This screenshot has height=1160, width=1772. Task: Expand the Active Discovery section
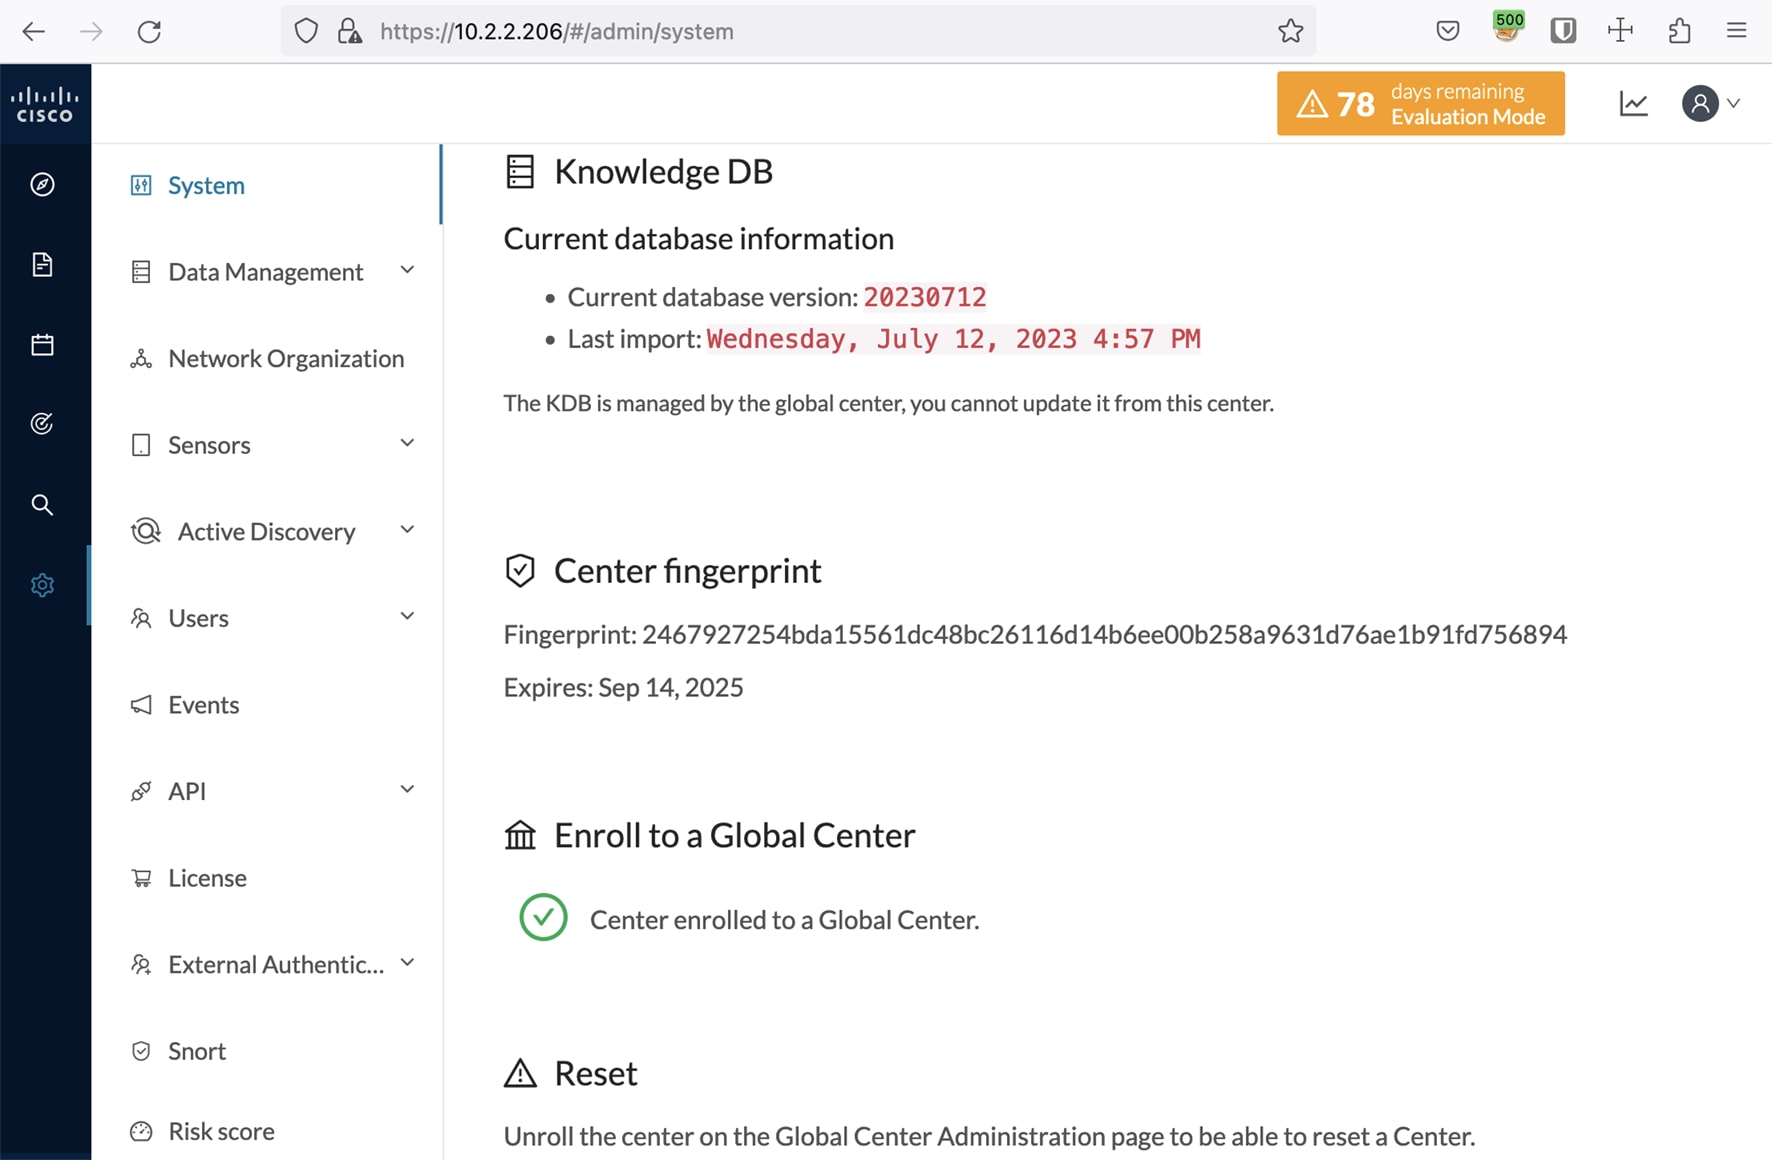[406, 529]
